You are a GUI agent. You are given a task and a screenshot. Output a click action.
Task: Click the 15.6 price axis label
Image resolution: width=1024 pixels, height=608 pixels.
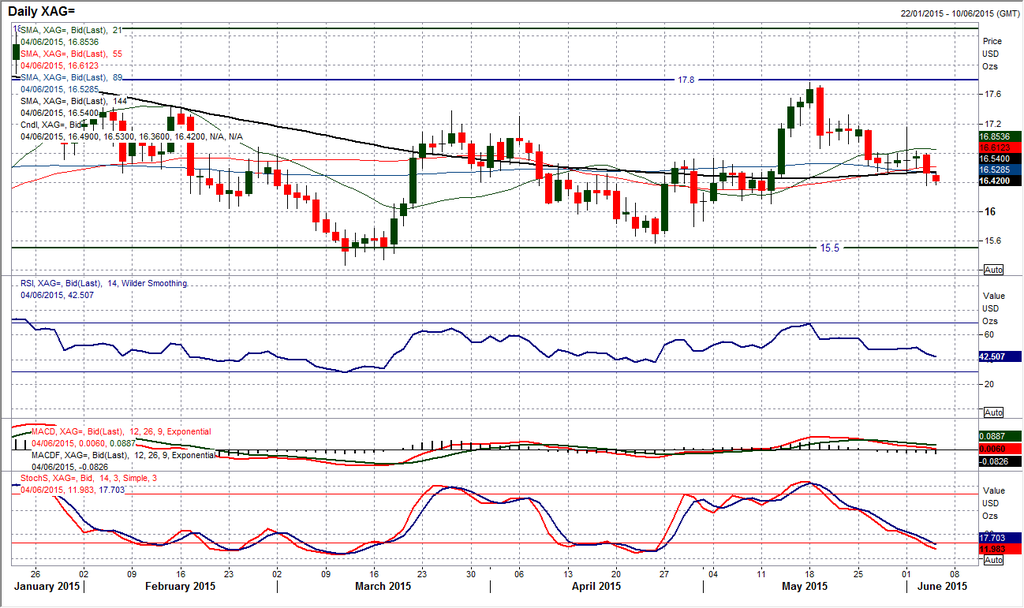tap(993, 240)
